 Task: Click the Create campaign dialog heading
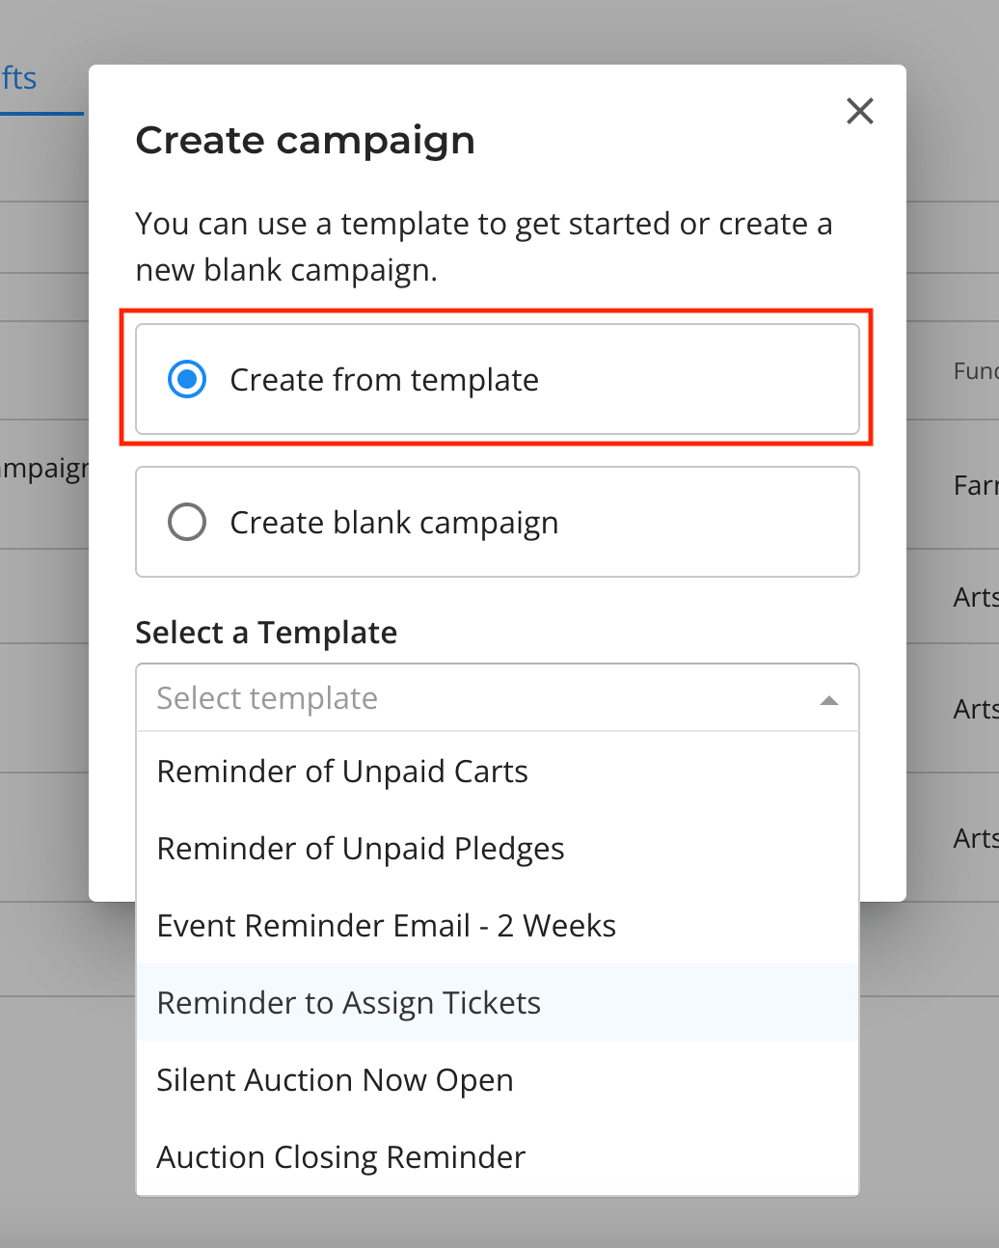pyautogui.click(x=305, y=140)
